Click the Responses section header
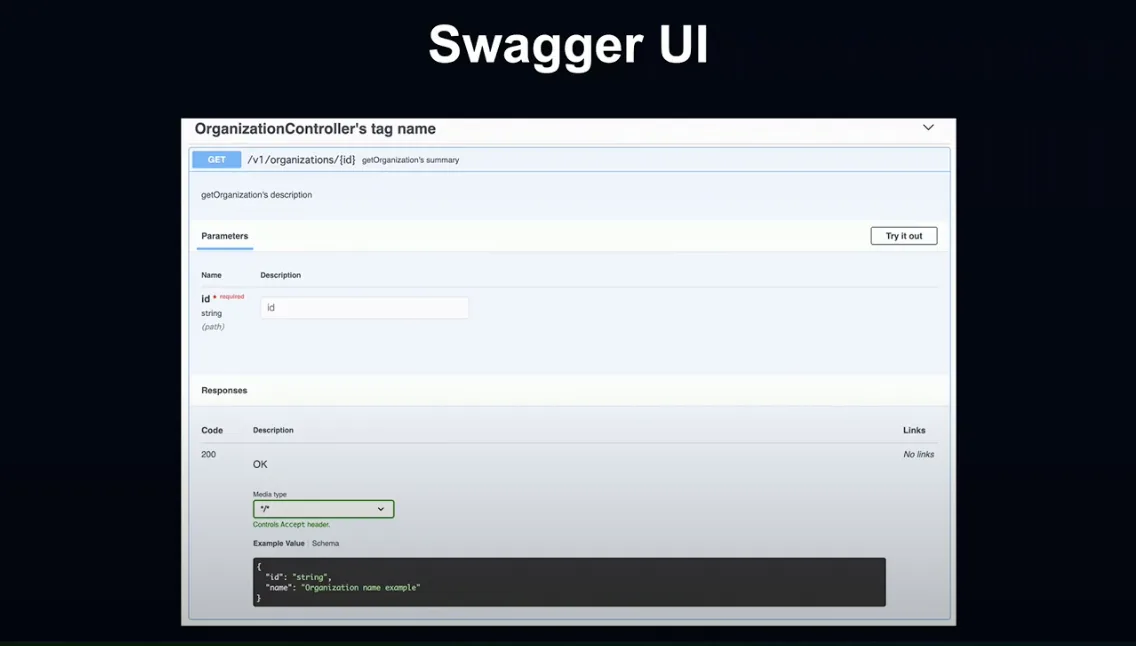 tap(224, 390)
